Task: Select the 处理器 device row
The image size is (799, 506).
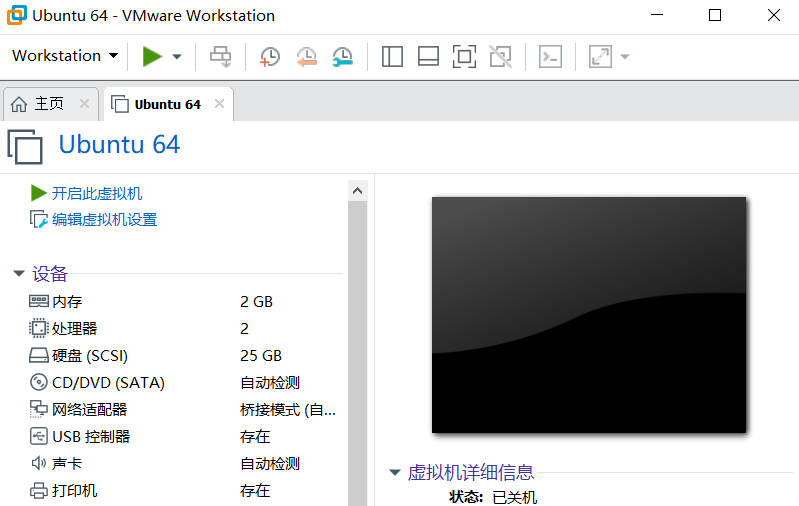Action: coord(183,329)
